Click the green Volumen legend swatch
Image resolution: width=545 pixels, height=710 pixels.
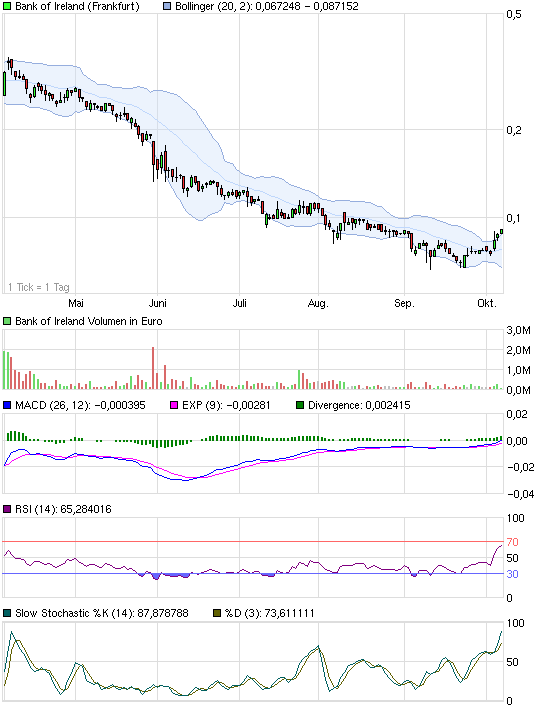[x=7, y=321]
